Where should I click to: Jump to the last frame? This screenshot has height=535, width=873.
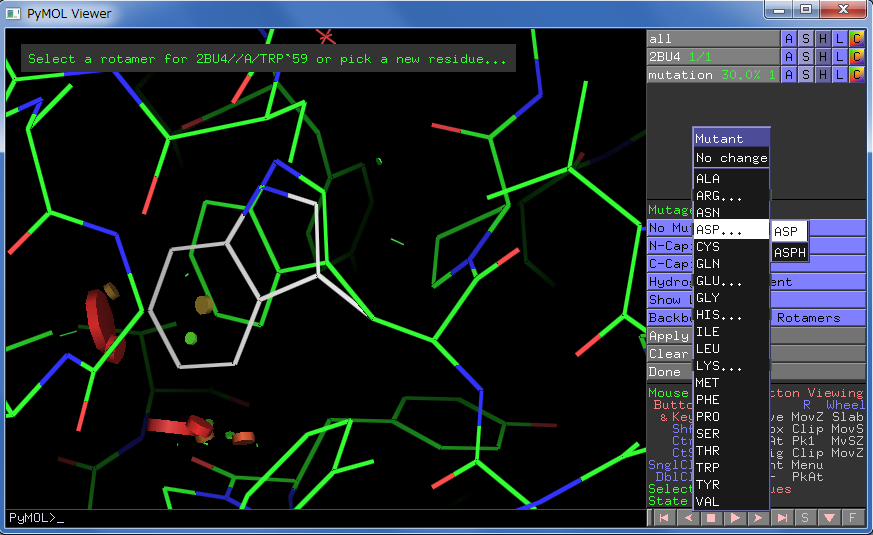pos(782,518)
